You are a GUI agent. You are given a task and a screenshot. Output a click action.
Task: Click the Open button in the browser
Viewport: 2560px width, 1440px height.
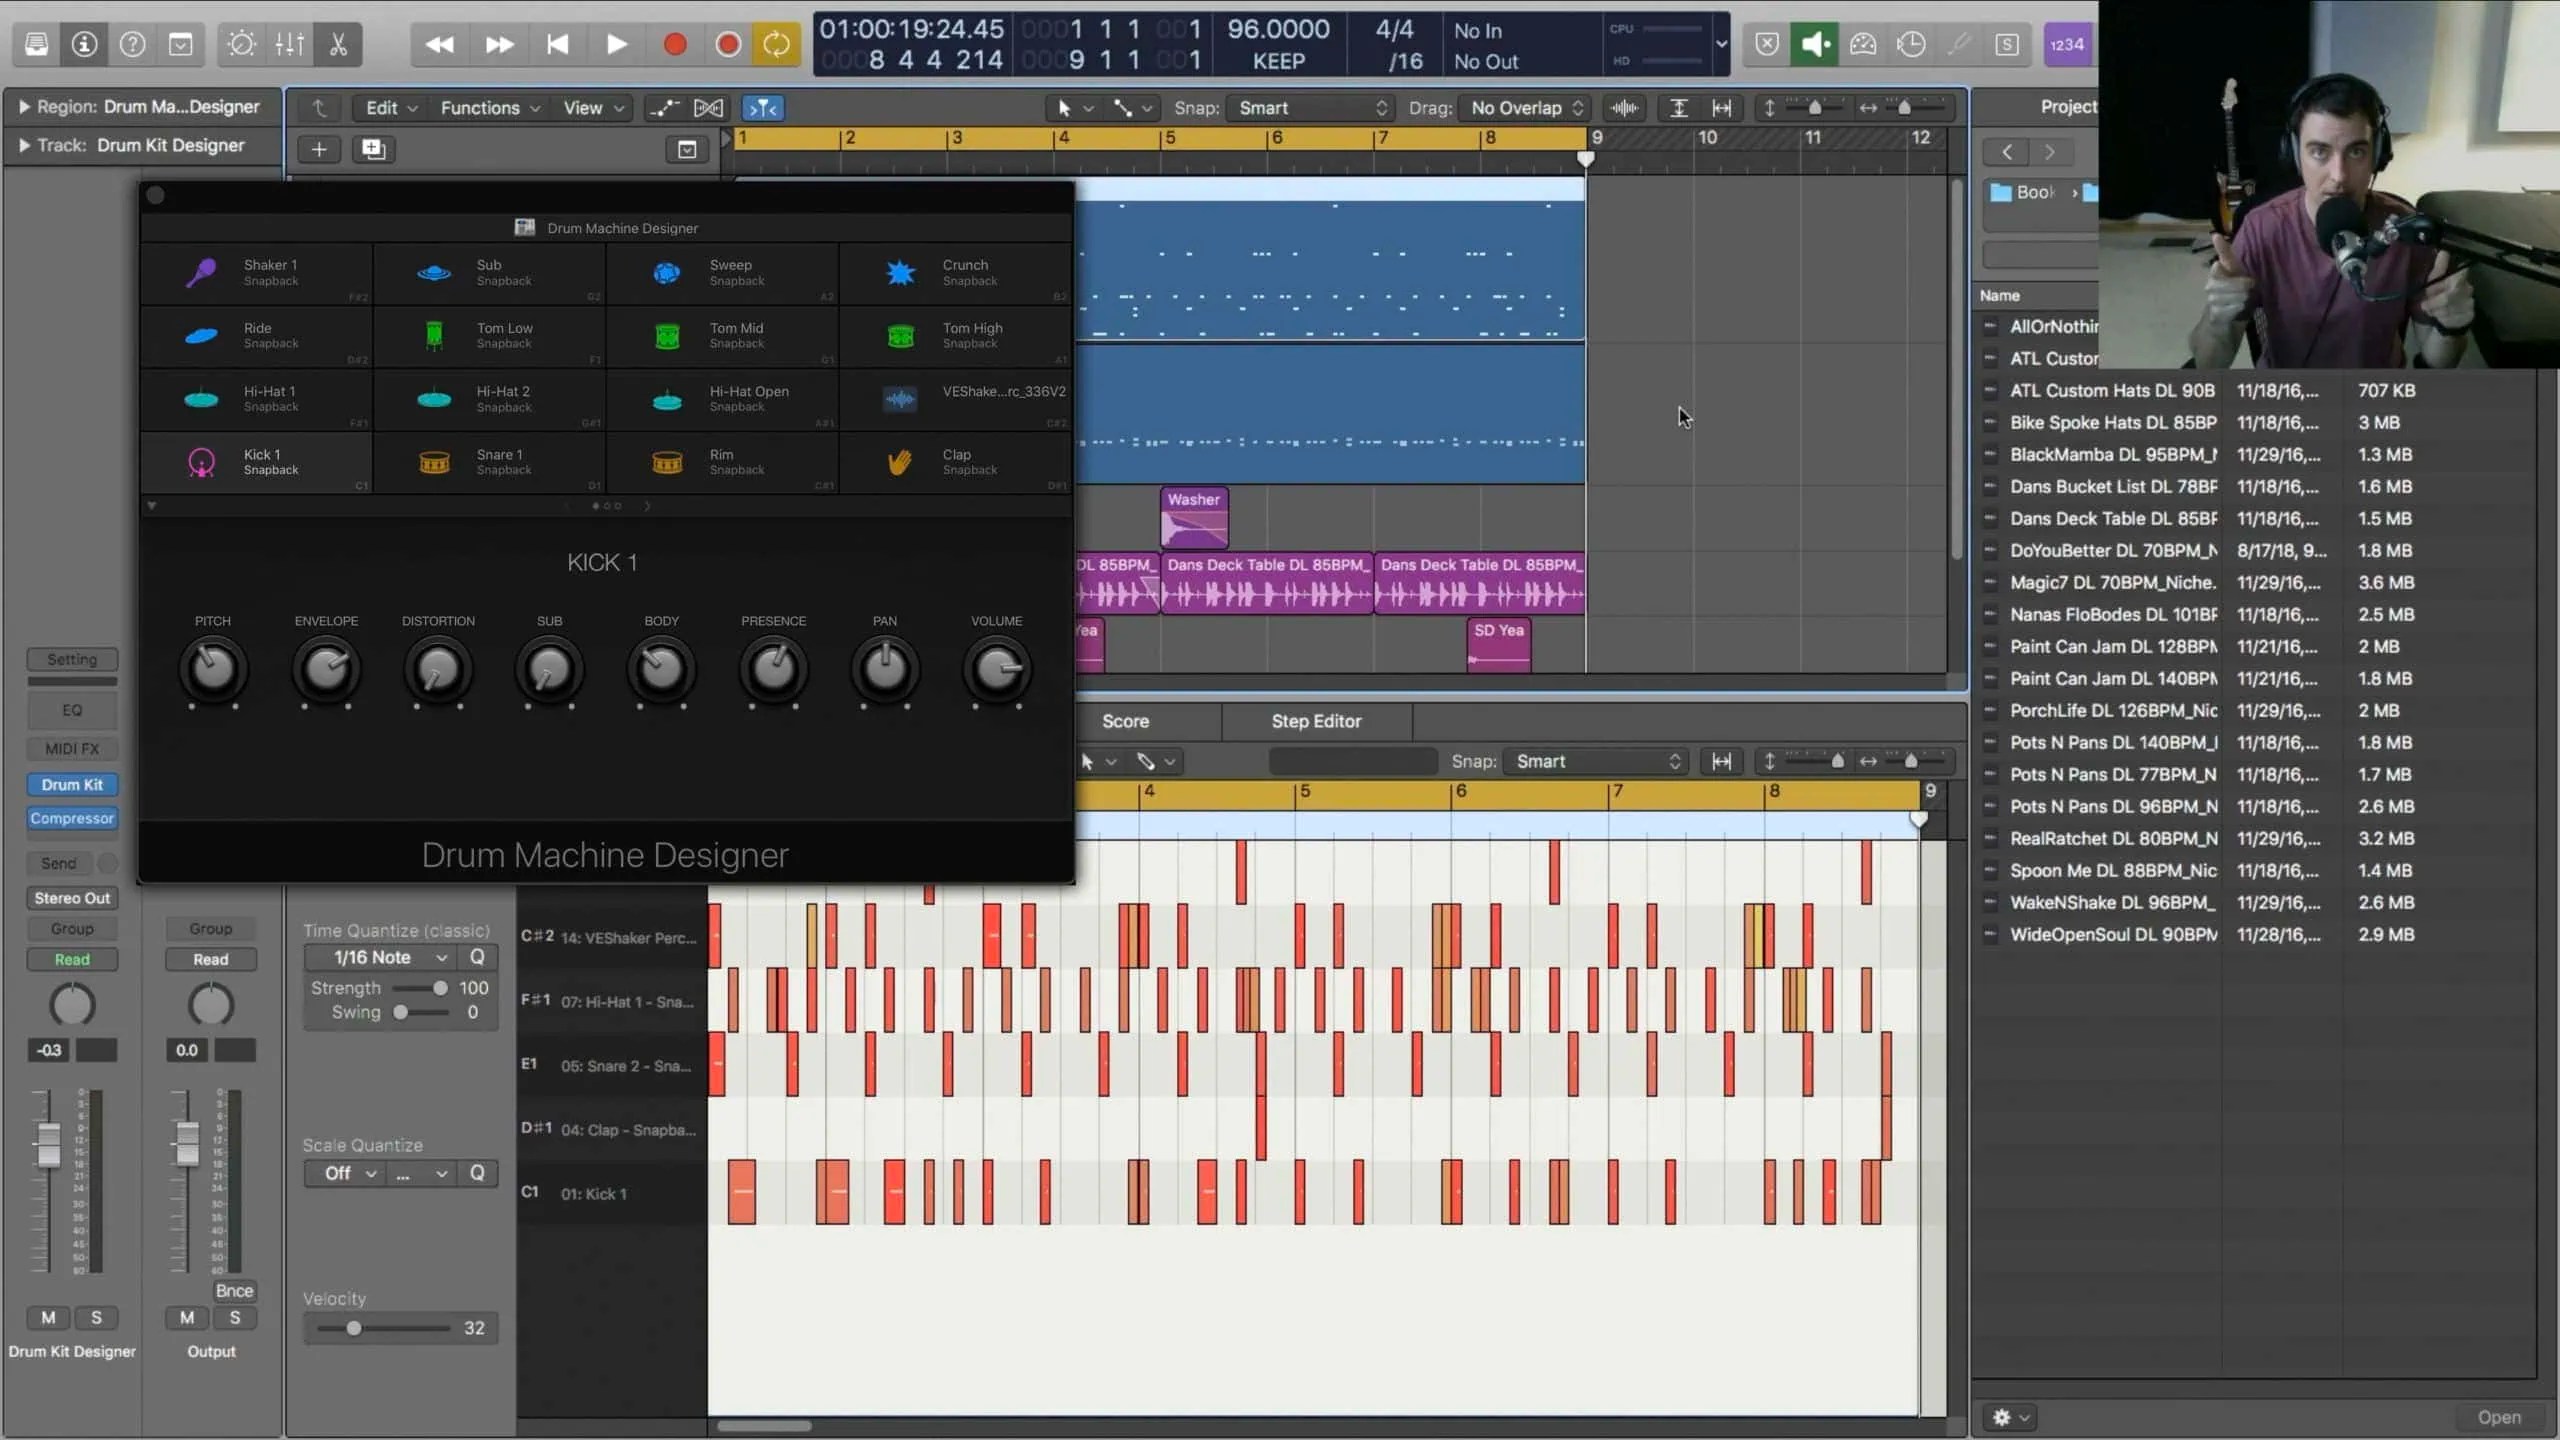pyautogui.click(x=2500, y=1416)
